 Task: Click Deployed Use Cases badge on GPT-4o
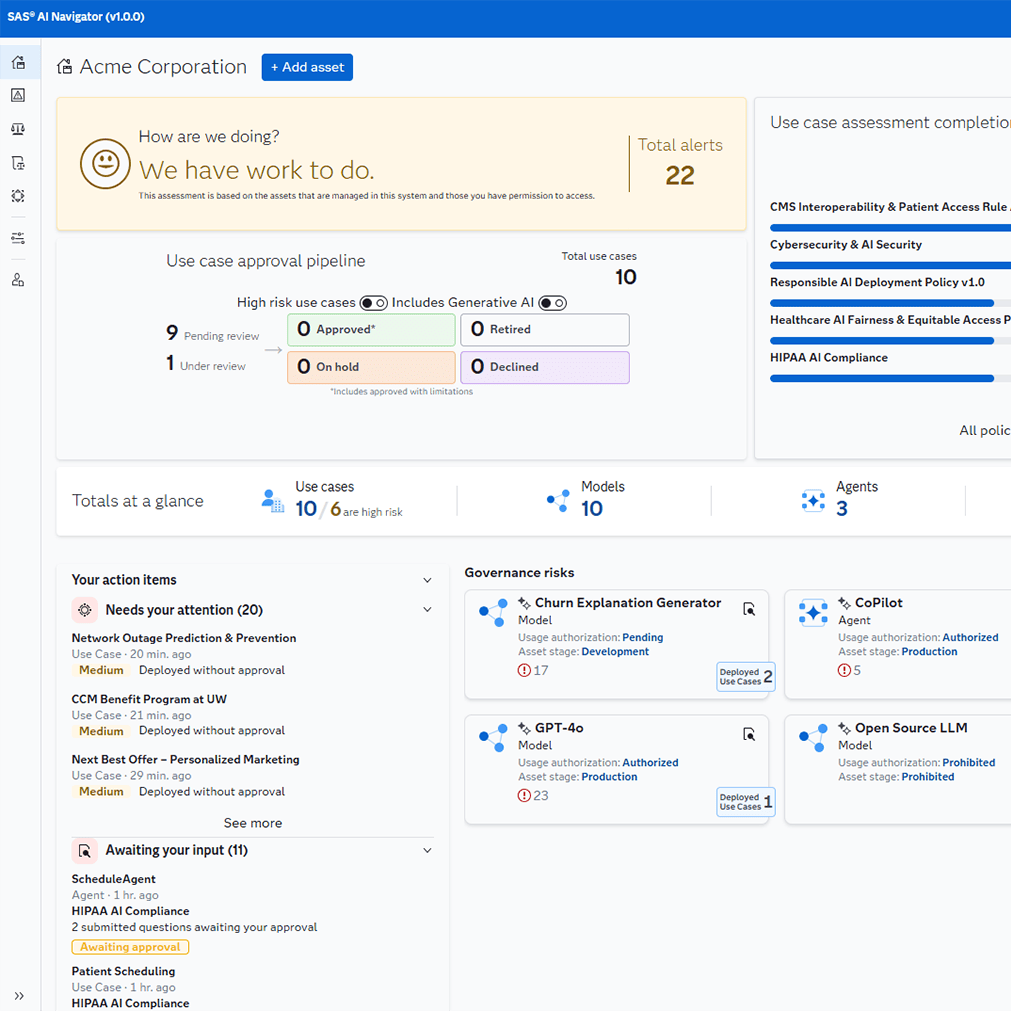745,801
